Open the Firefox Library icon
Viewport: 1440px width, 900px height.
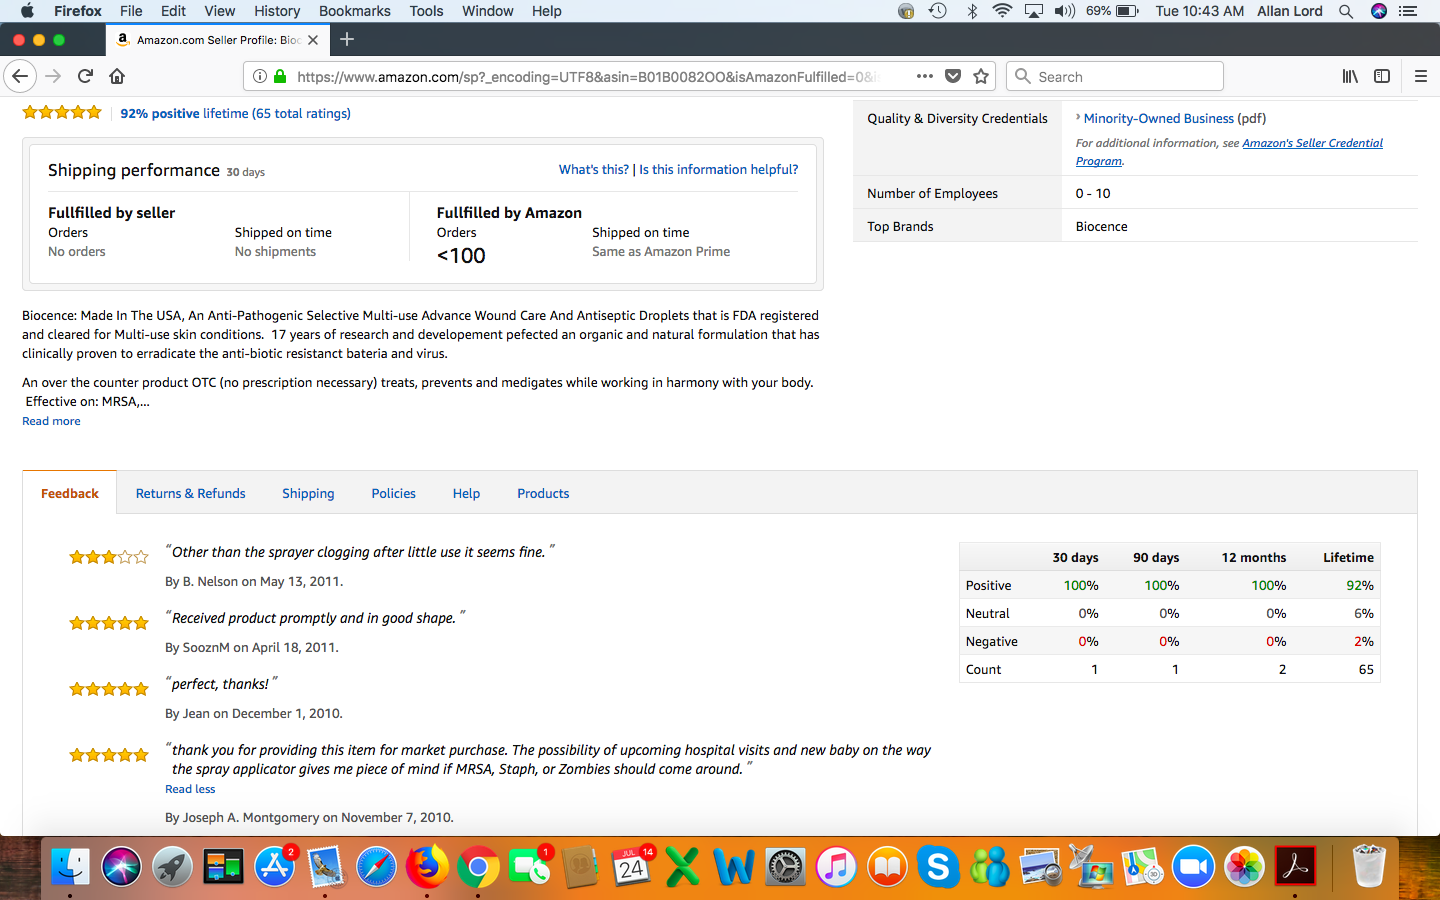(1350, 76)
